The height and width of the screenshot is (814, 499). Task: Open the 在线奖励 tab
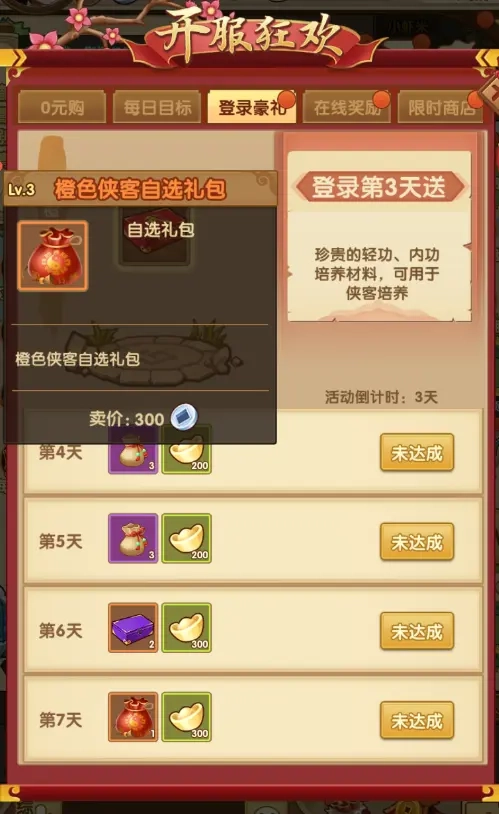[346, 107]
